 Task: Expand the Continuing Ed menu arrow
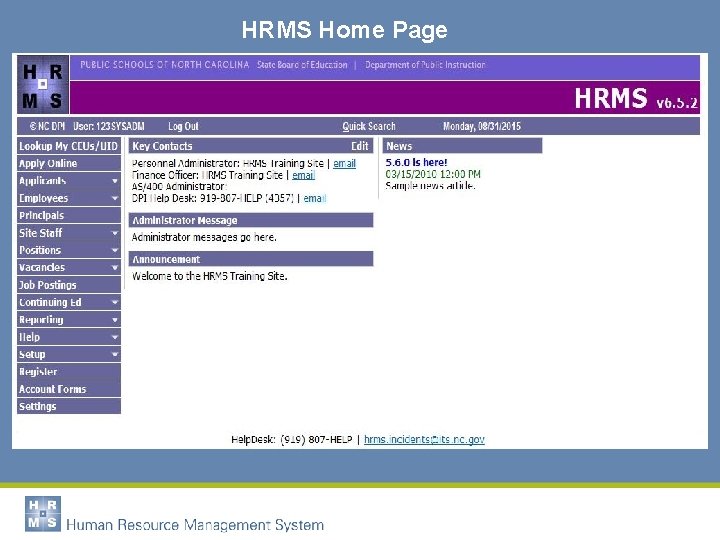click(115, 302)
